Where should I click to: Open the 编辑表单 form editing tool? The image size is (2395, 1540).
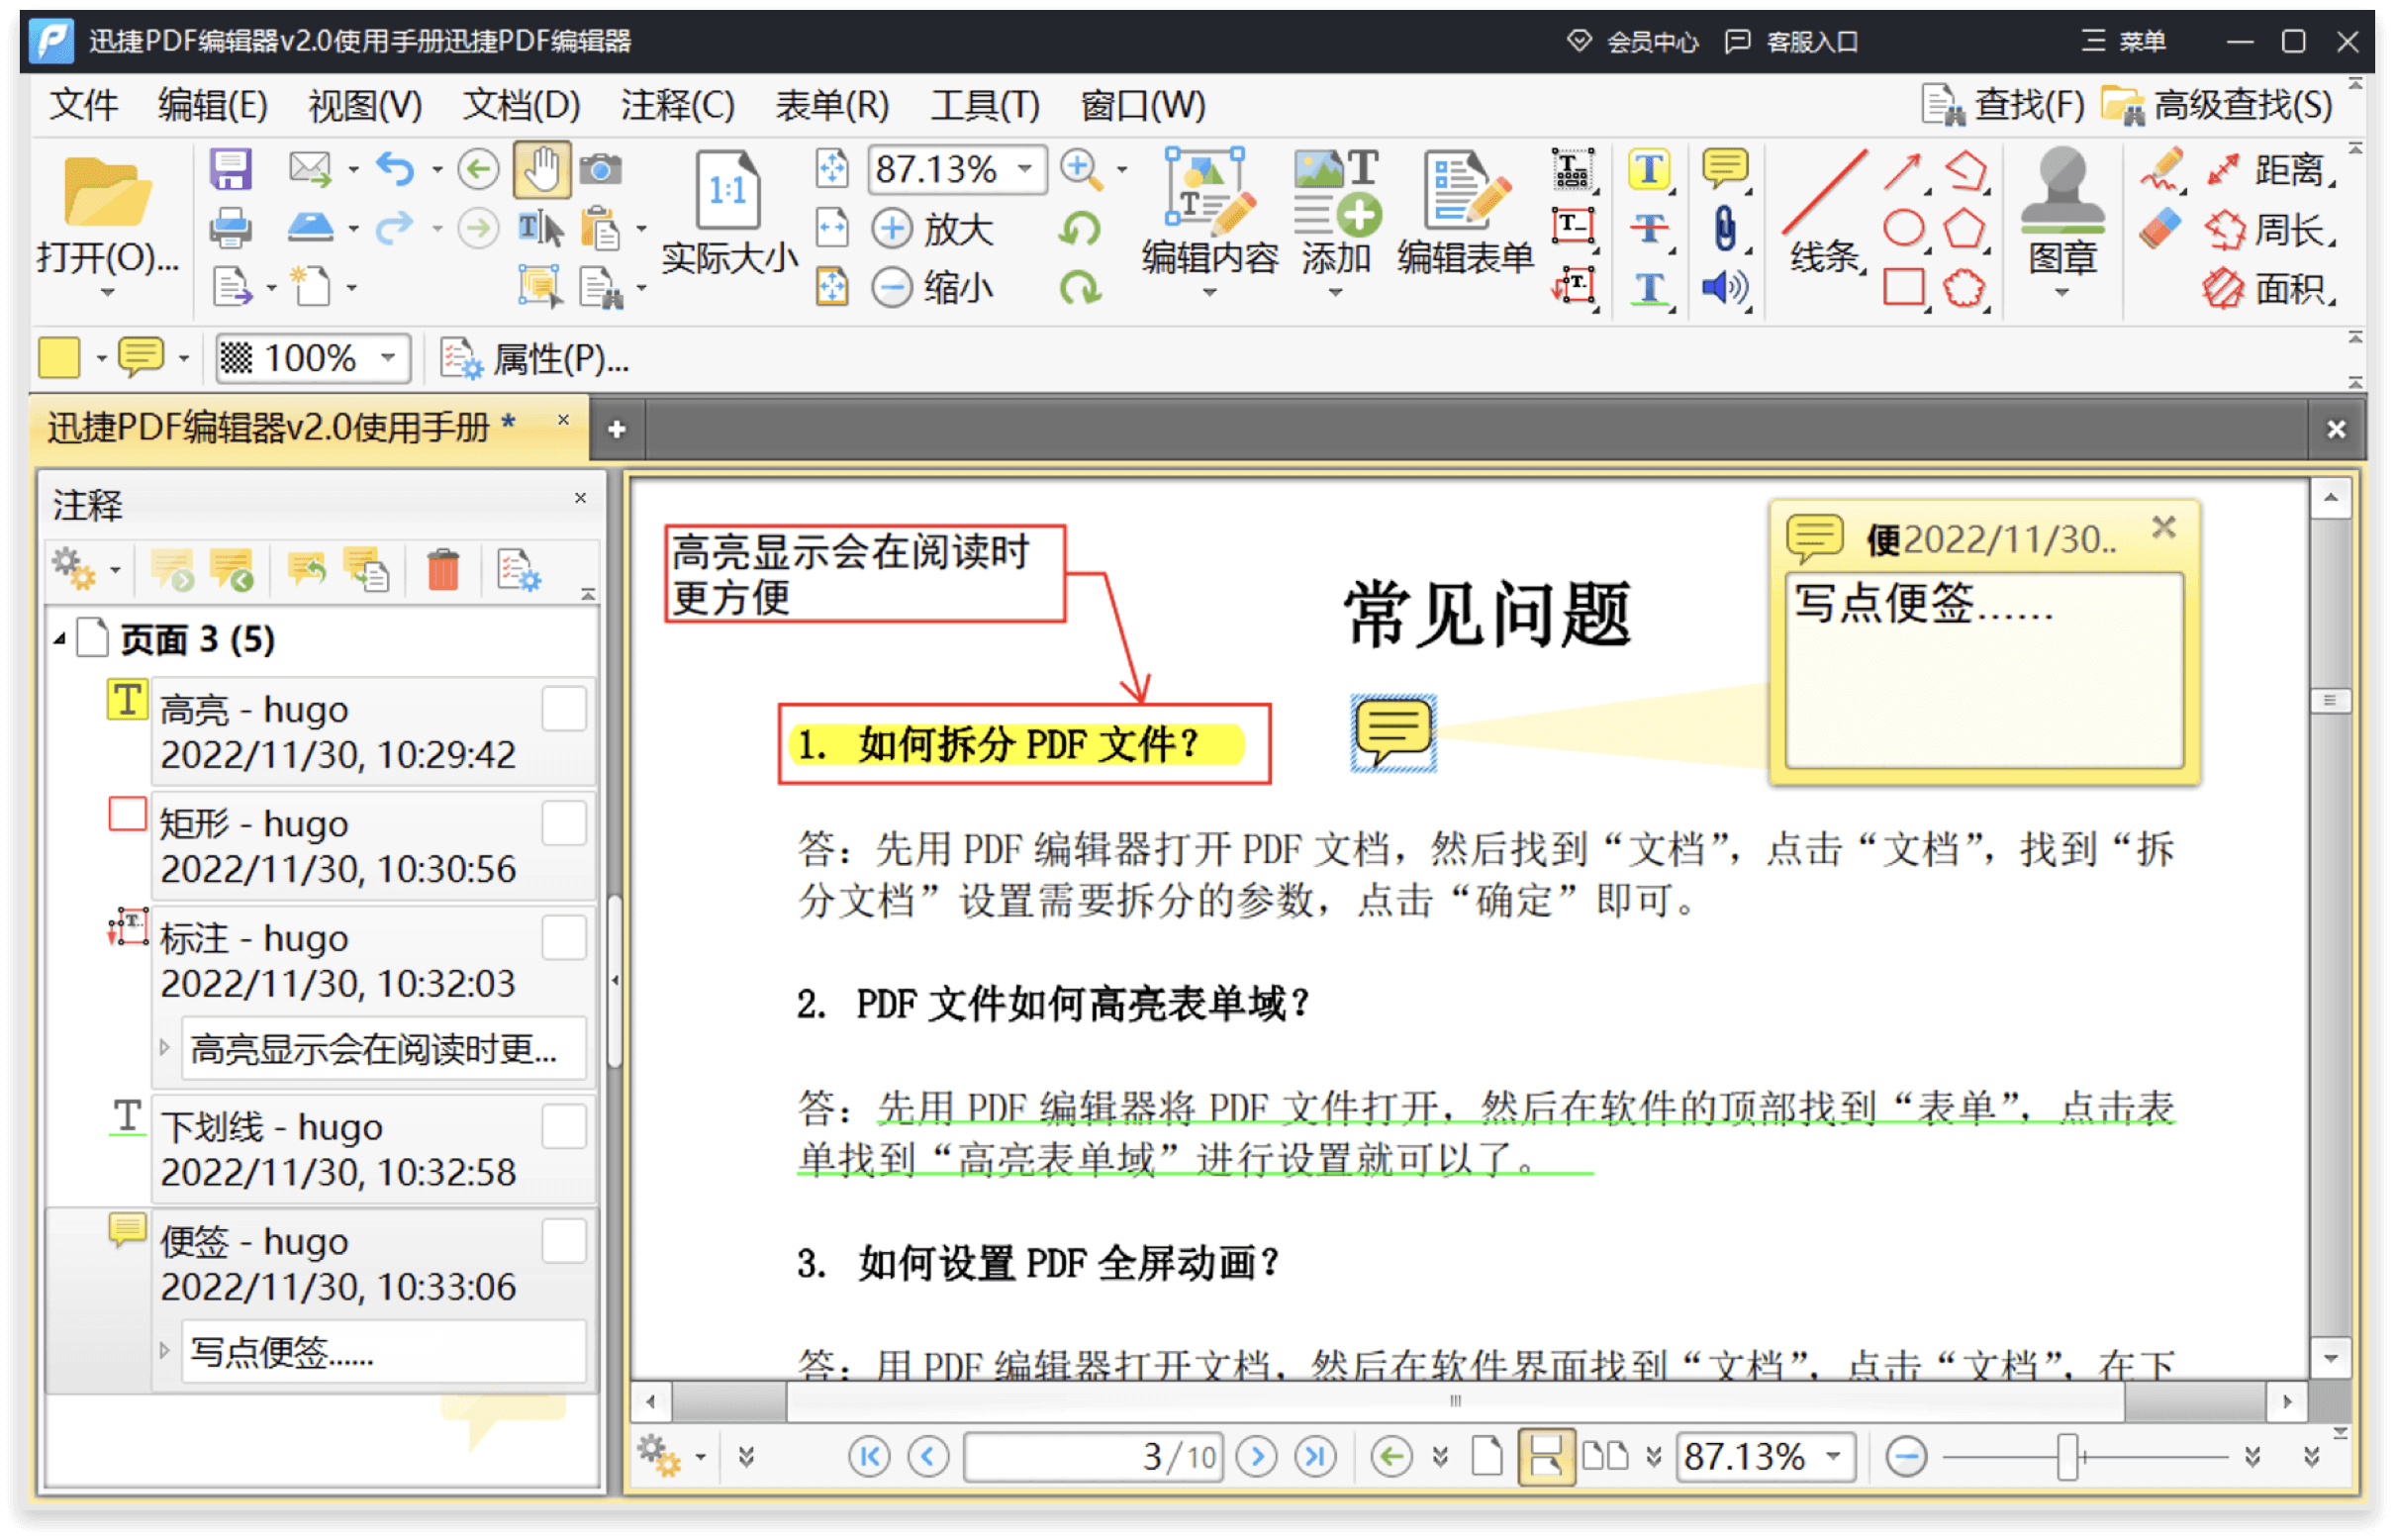pyautogui.click(x=1462, y=210)
